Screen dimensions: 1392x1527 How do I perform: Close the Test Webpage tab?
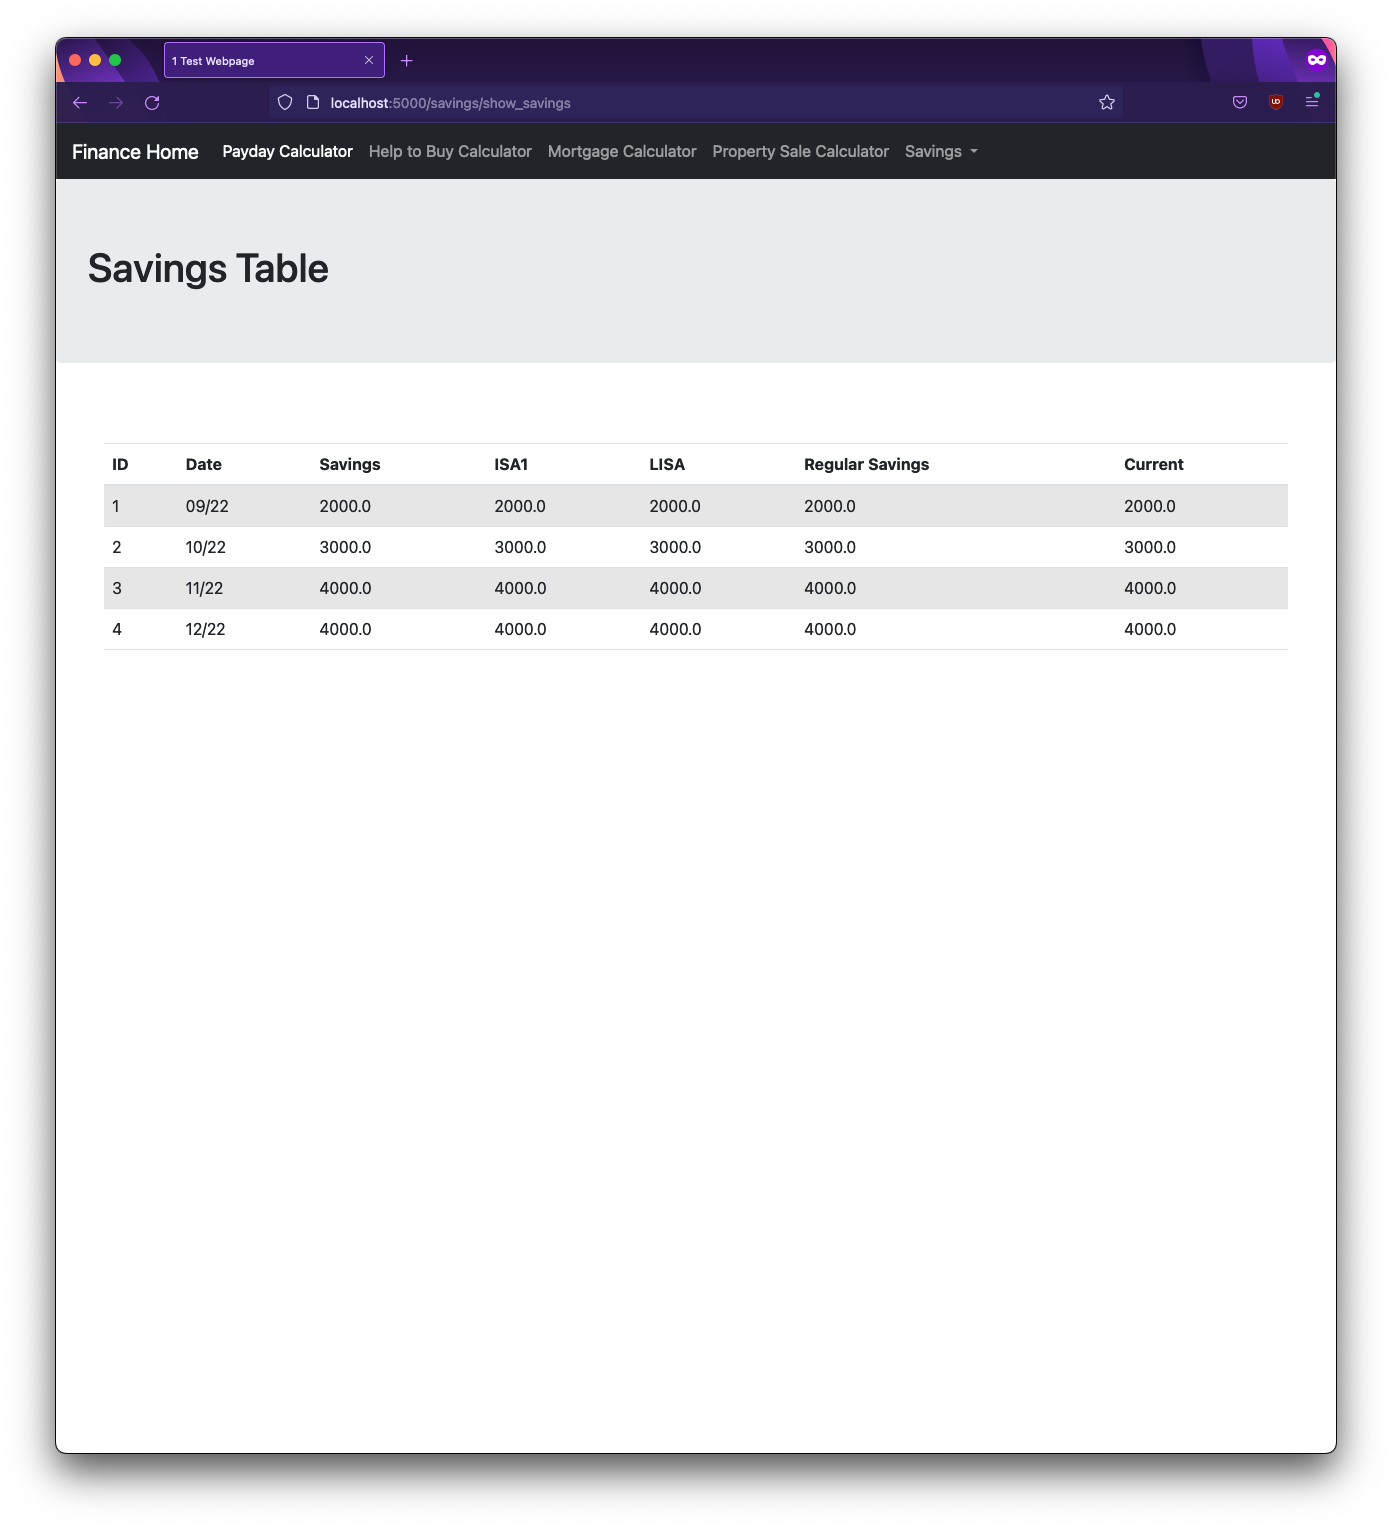[x=369, y=61]
